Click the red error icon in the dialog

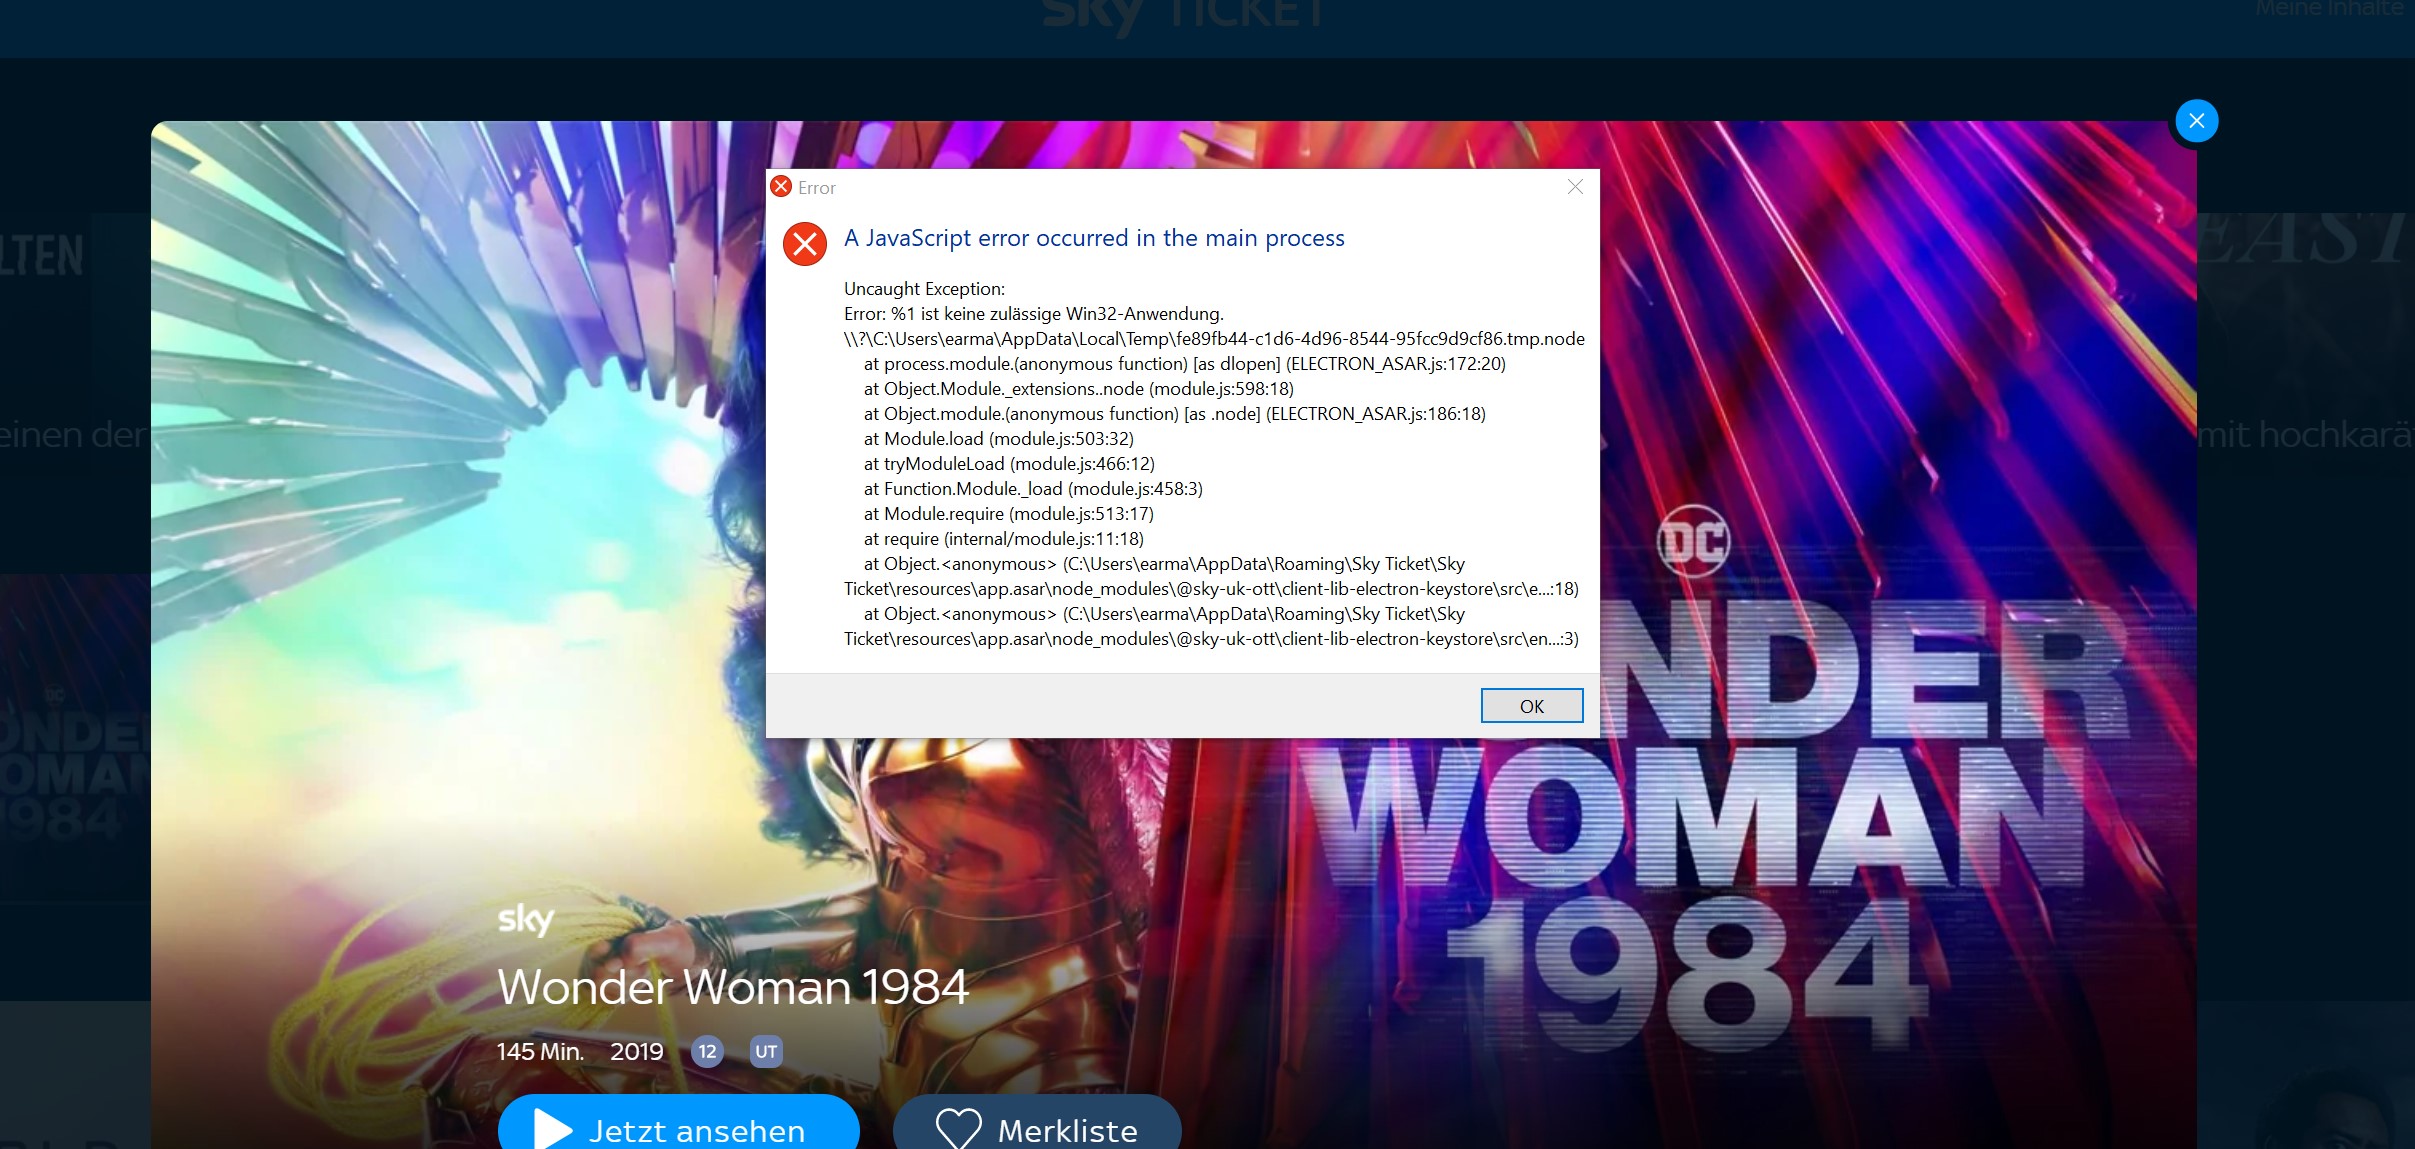804,243
